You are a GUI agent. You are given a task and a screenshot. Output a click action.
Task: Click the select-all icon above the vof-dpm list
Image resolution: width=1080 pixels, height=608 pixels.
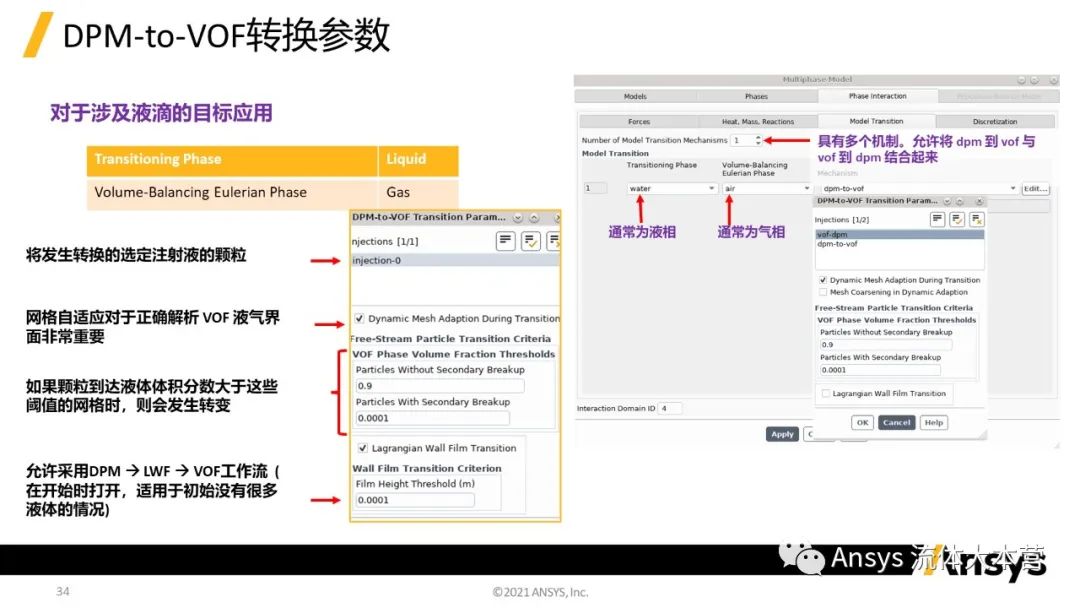(957, 219)
